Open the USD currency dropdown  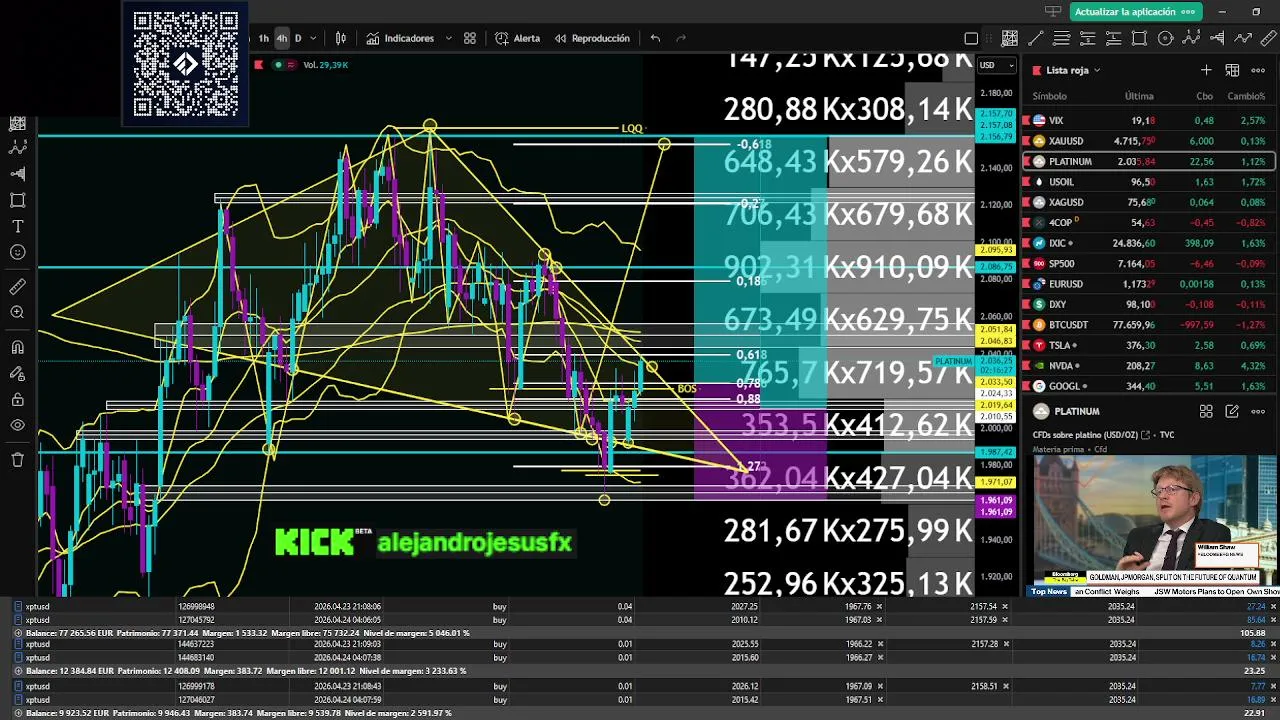(996, 65)
